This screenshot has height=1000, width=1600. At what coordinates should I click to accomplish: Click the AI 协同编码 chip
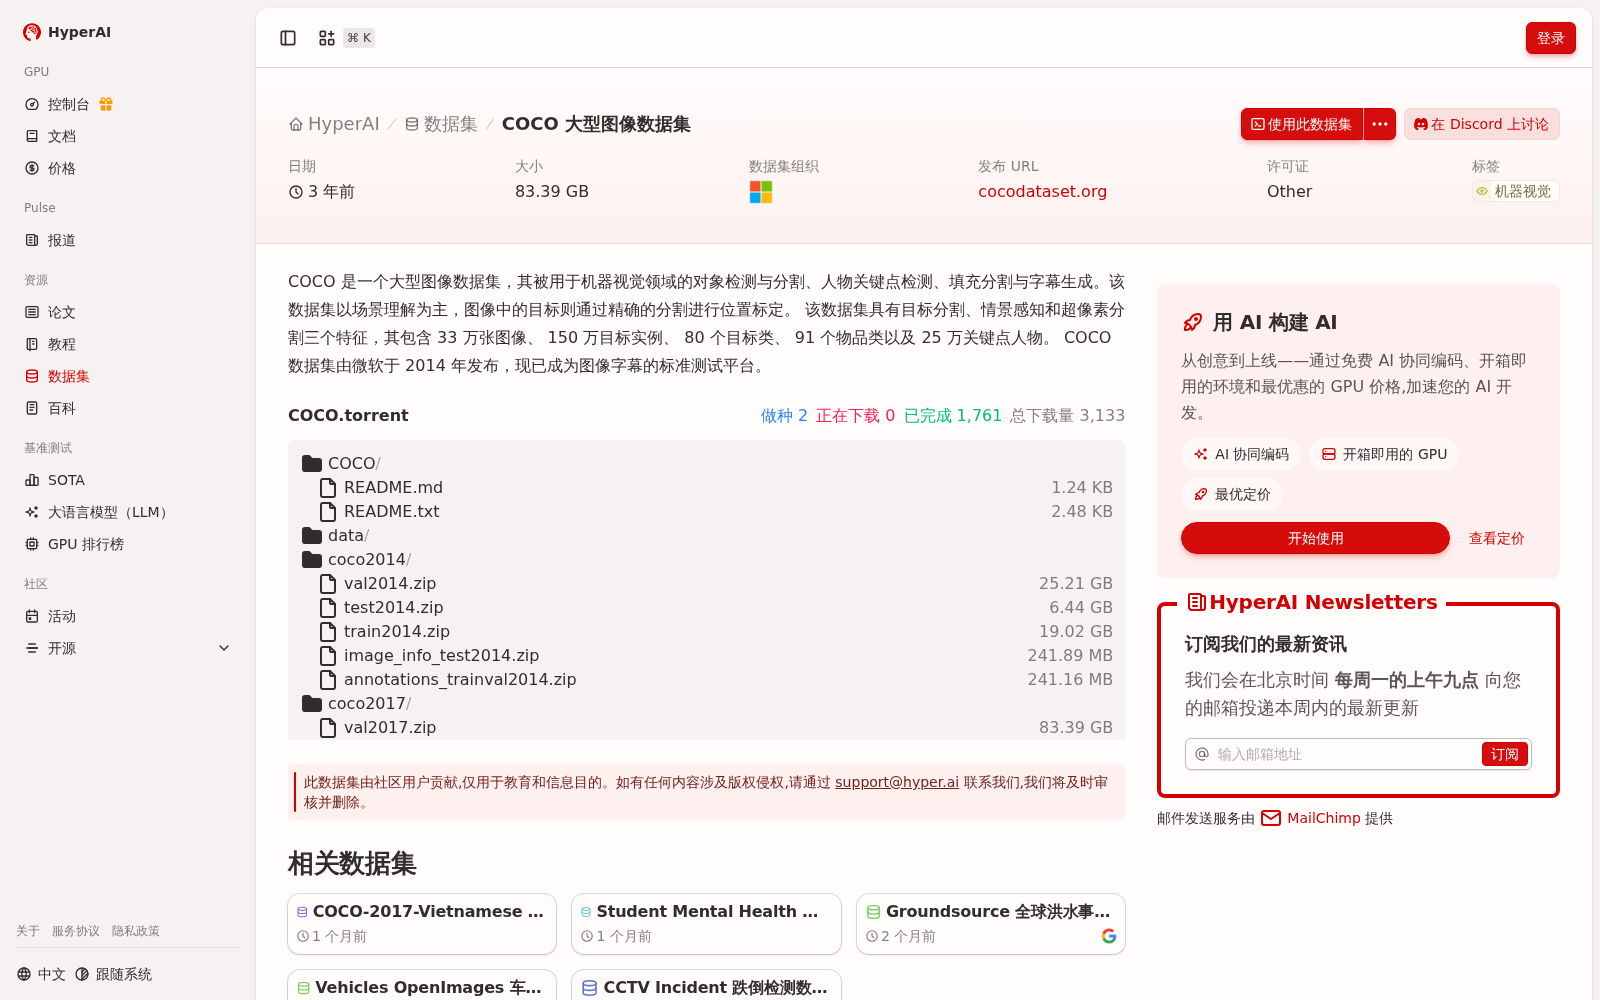[x=1240, y=454]
